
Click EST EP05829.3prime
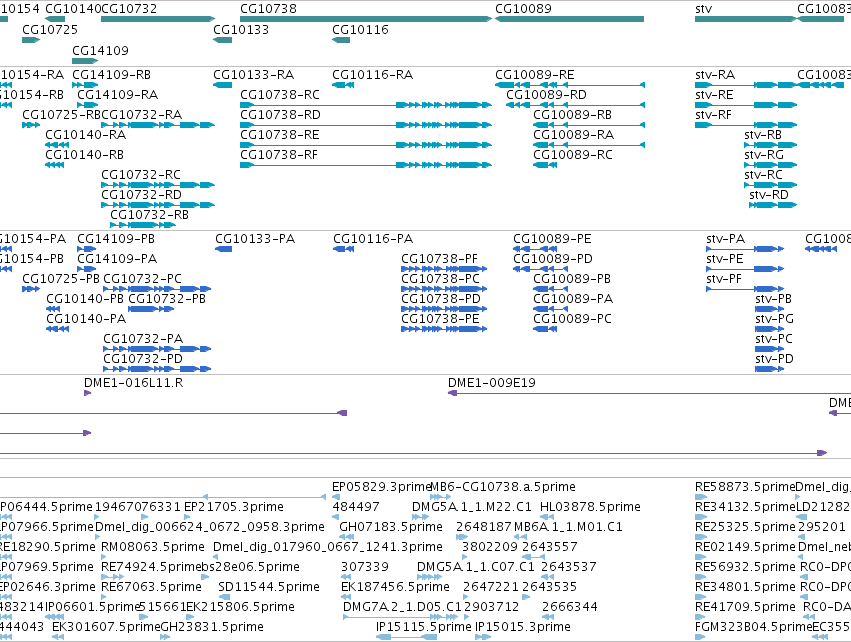pos(336,497)
